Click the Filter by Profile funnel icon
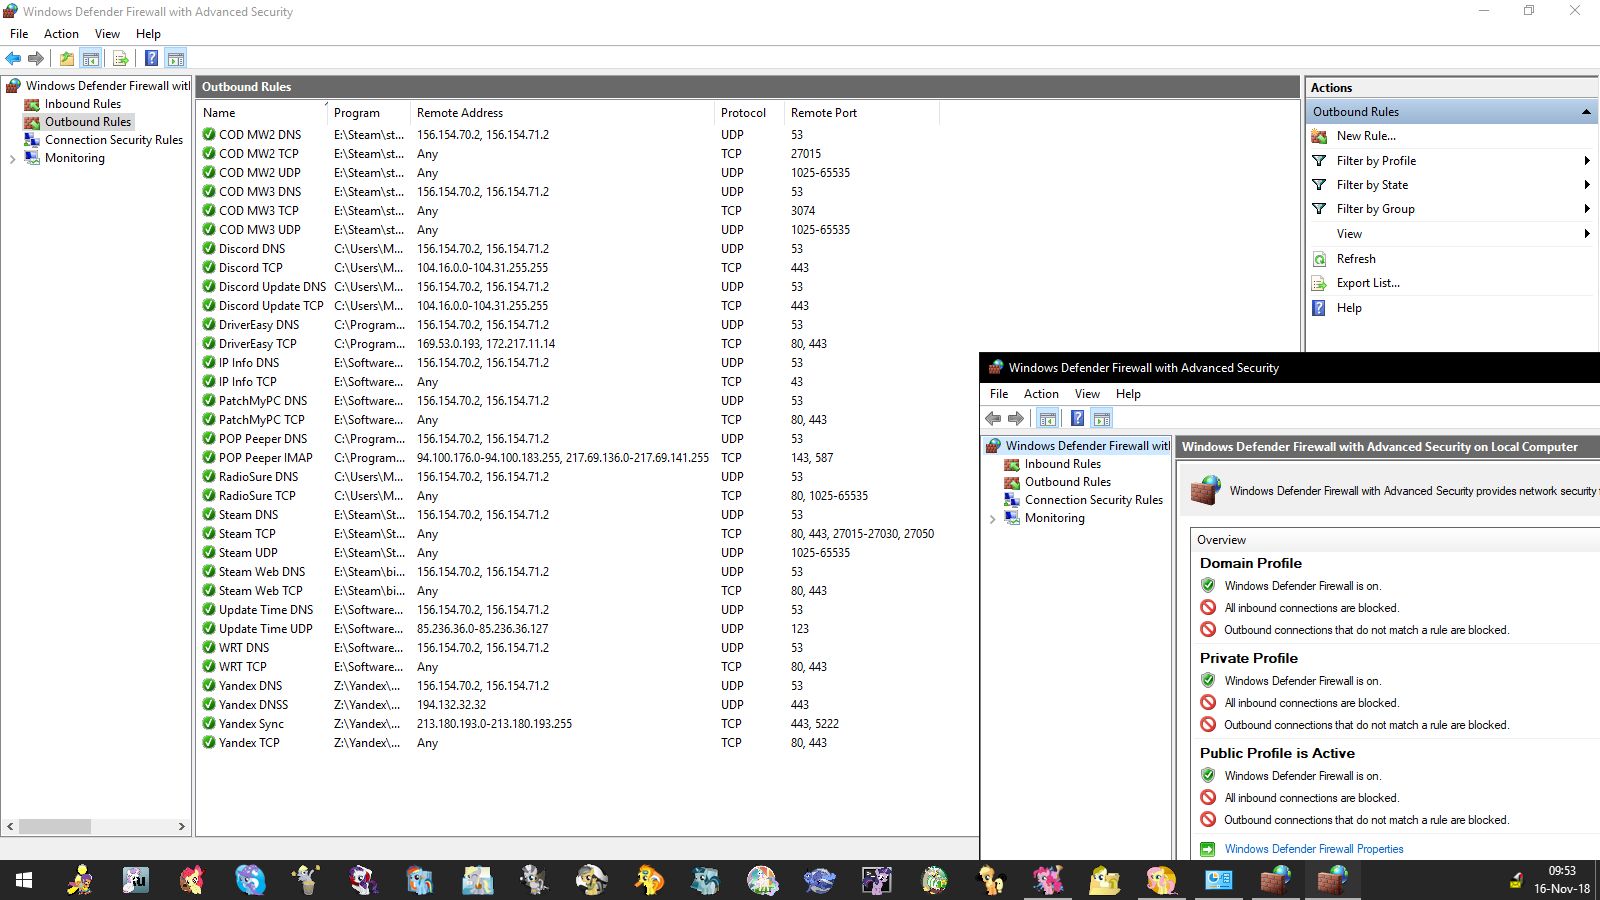 1319,160
